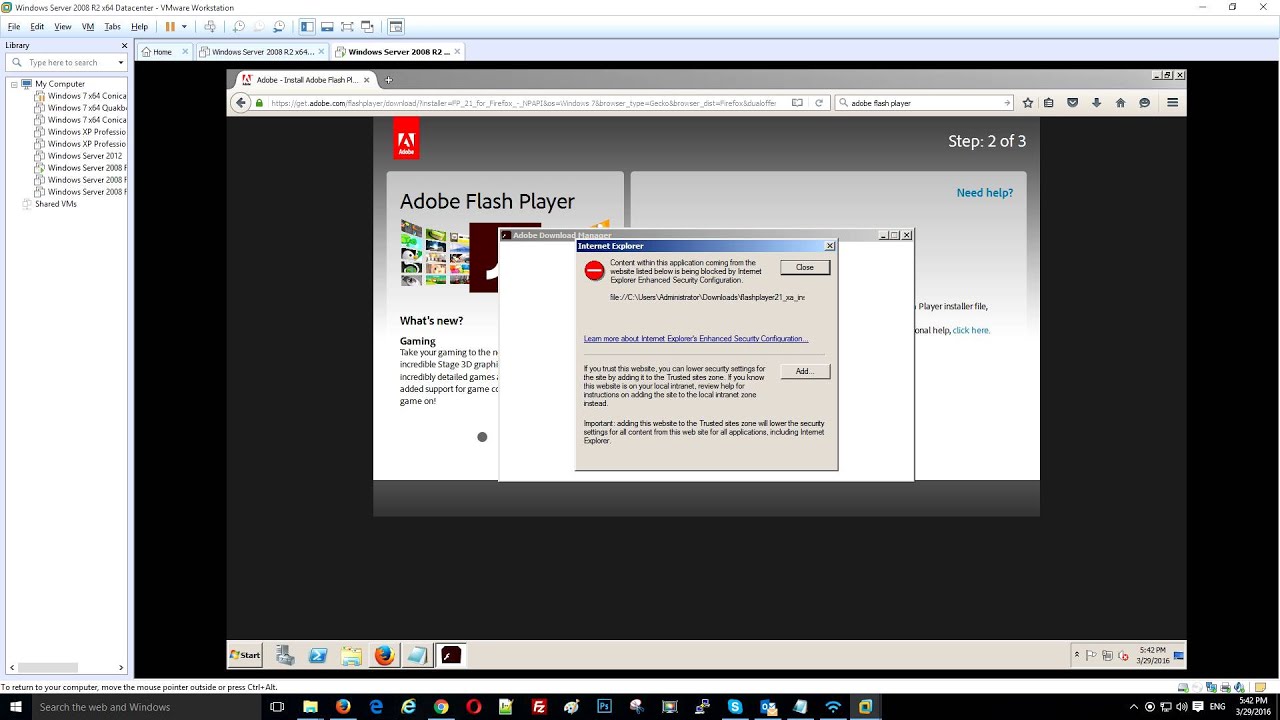Take a snapshot of this virtual machine
The image size is (1280, 720).
point(238,27)
